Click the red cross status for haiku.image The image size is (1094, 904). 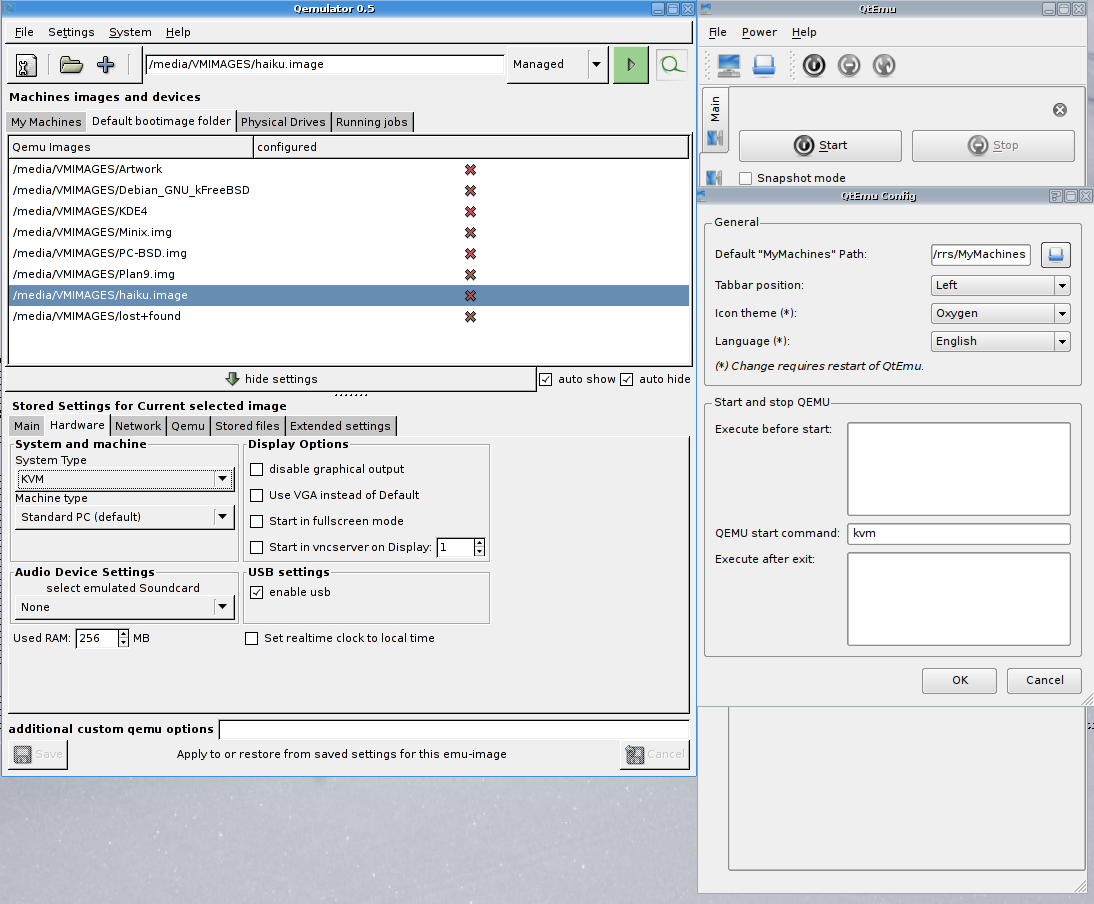tap(470, 296)
